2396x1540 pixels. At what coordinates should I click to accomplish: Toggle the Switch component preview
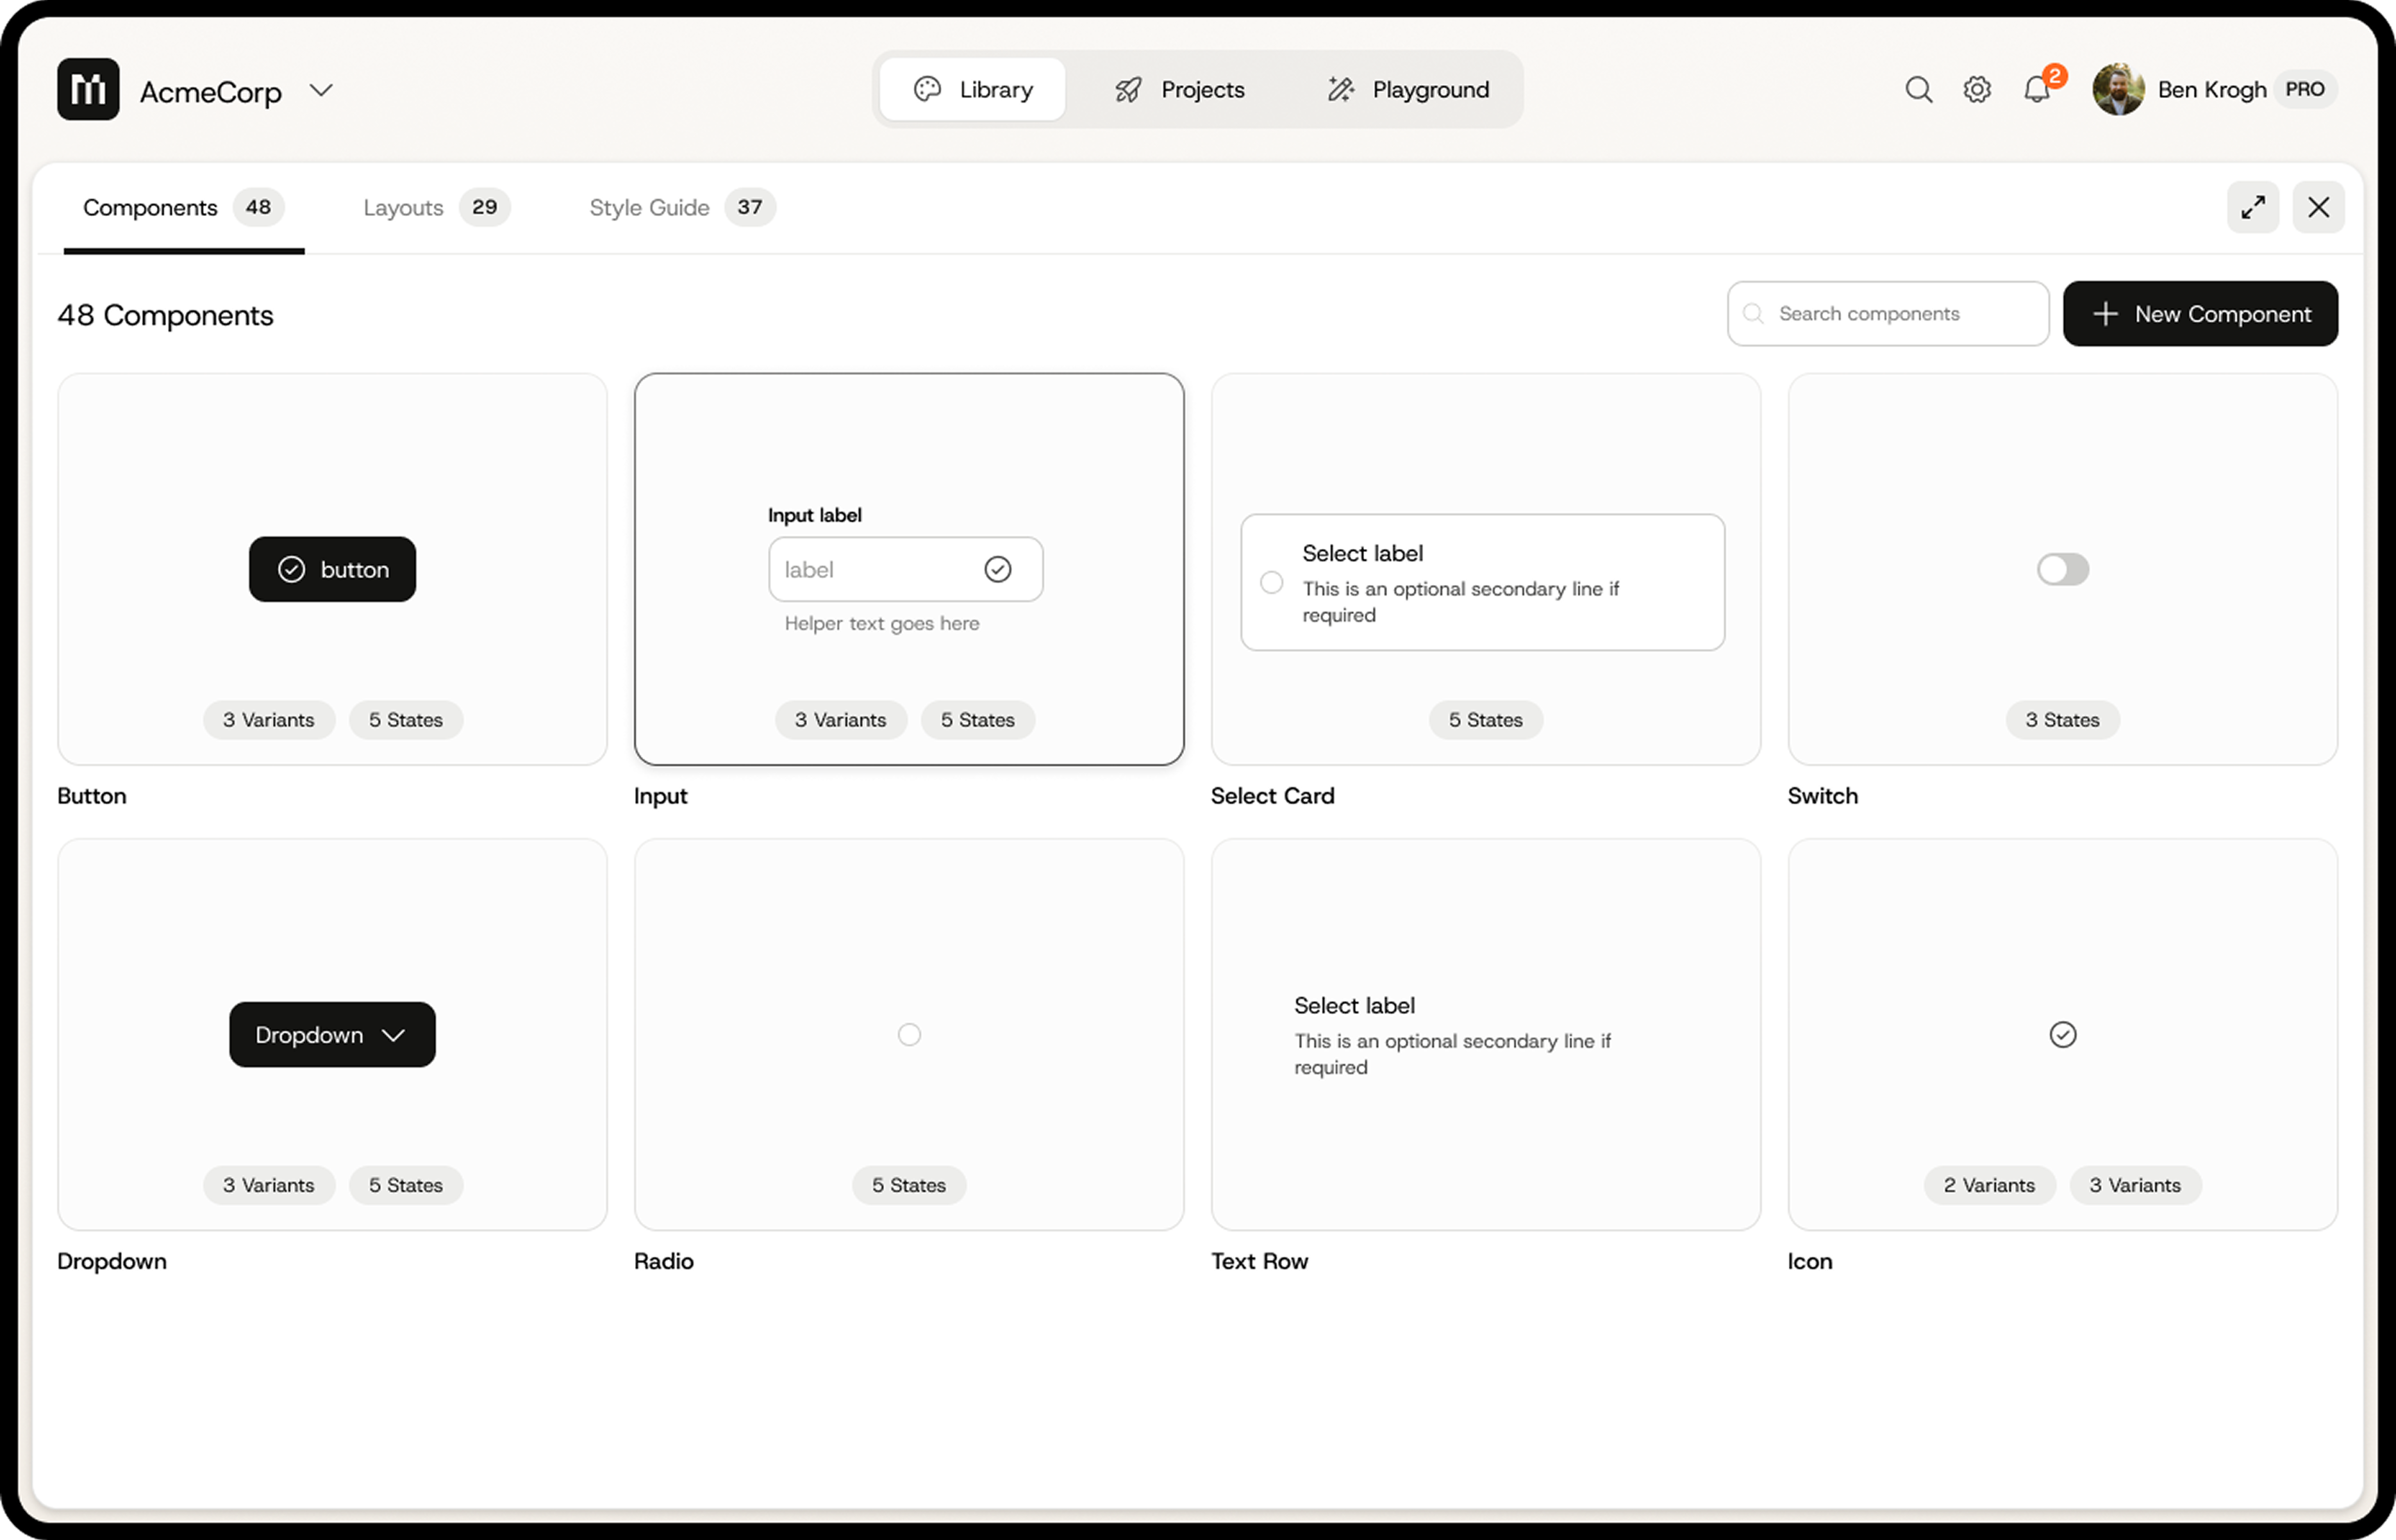coord(2063,570)
